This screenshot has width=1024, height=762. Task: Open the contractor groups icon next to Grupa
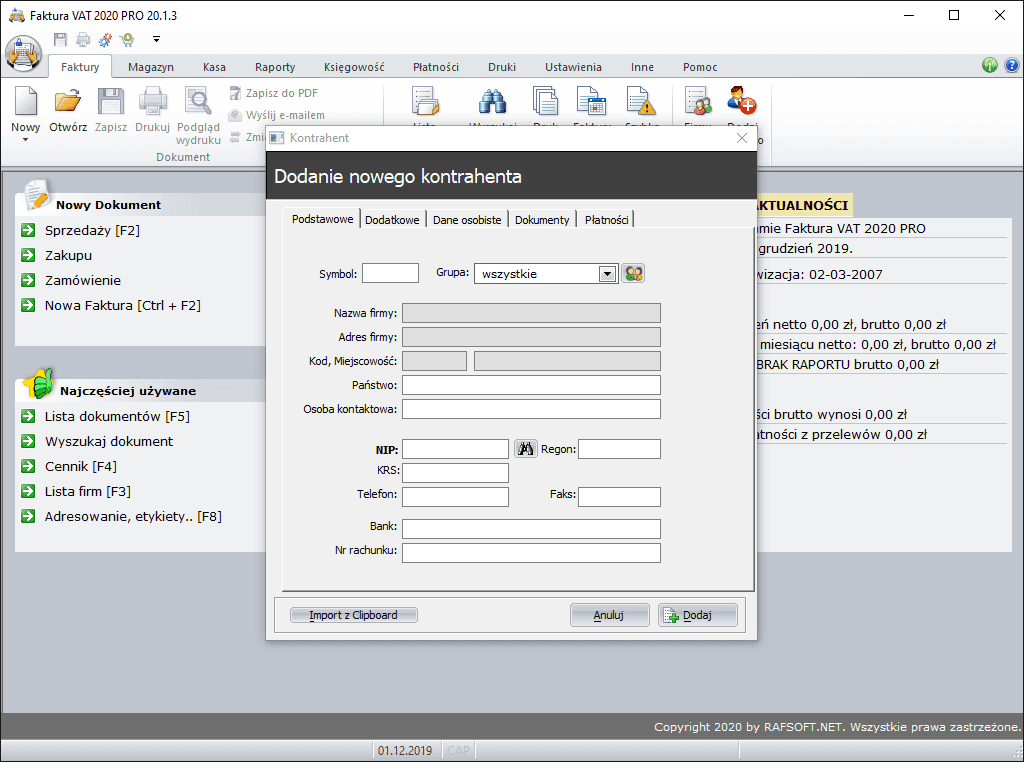click(633, 273)
